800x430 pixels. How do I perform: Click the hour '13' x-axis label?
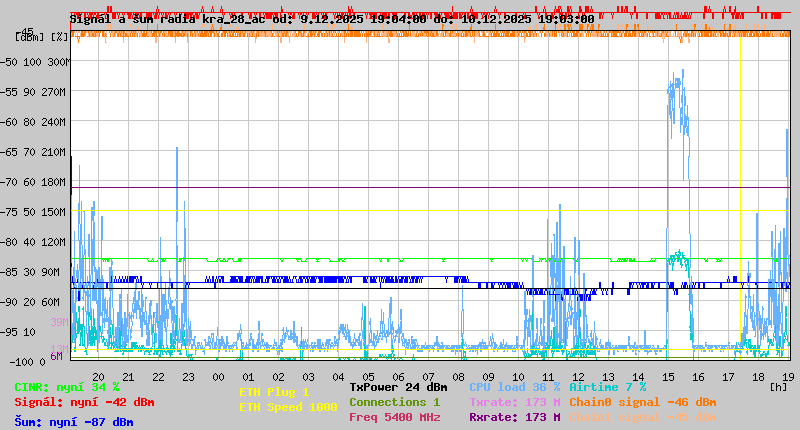click(609, 377)
